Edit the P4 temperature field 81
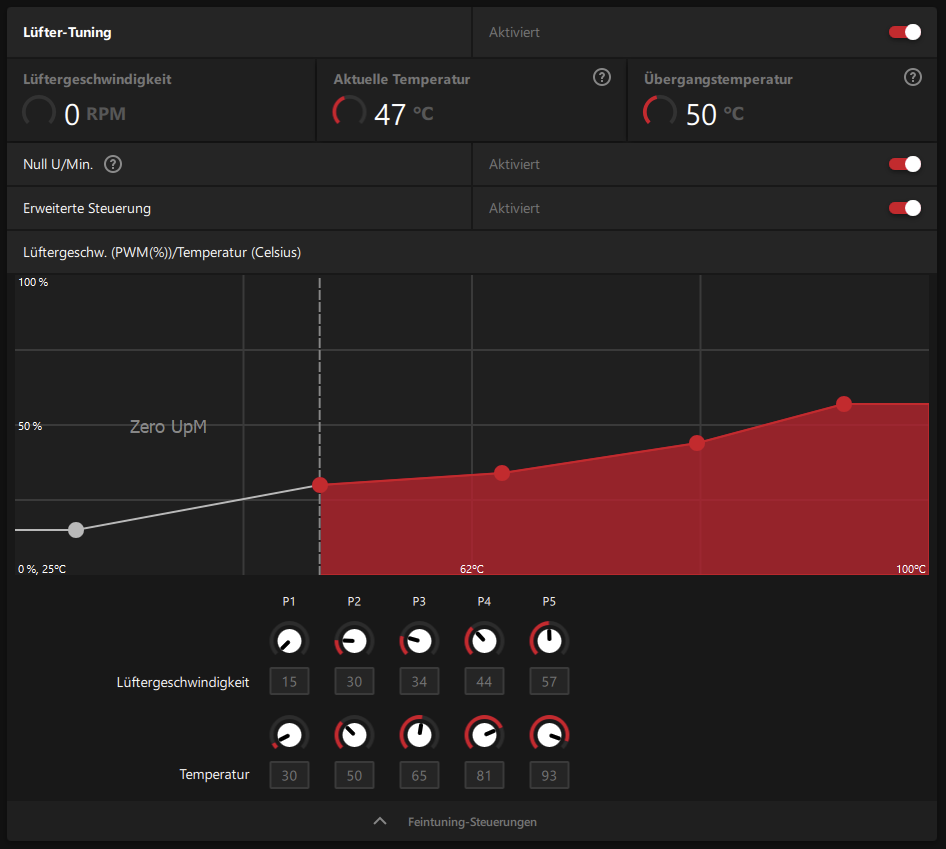Screen dimensions: 946x849 pos(484,775)
